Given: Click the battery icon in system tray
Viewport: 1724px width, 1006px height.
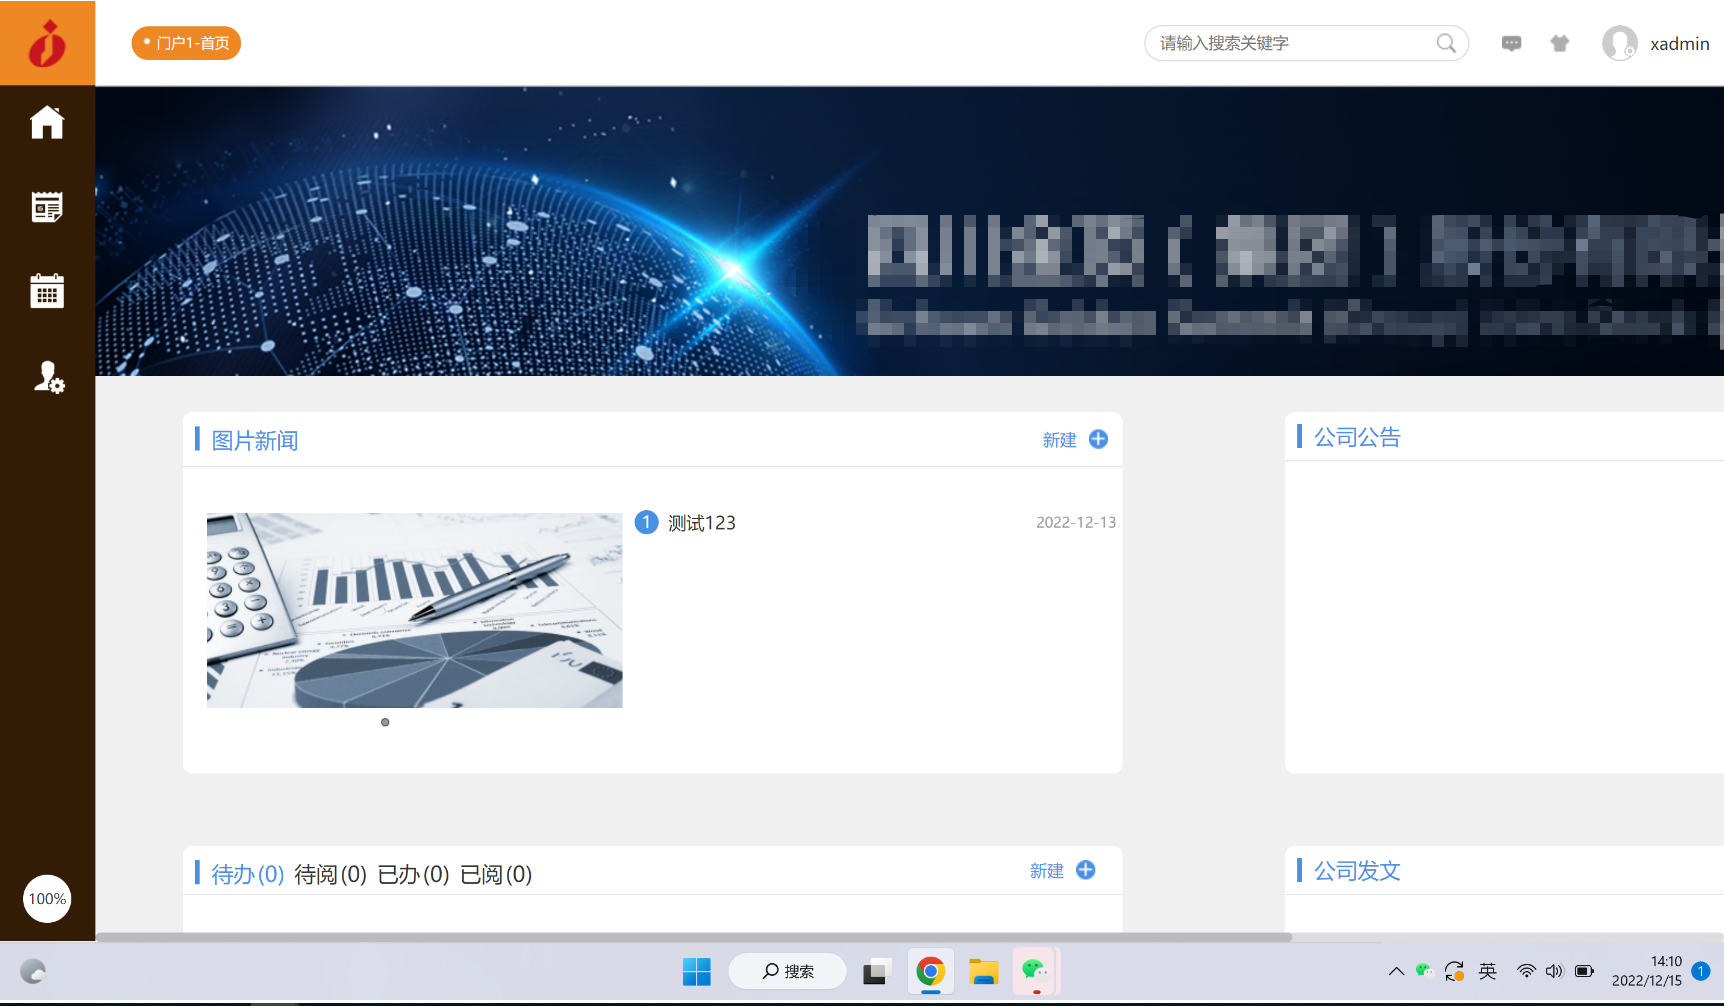Looking at the screenshot, I should (1584, 971).
